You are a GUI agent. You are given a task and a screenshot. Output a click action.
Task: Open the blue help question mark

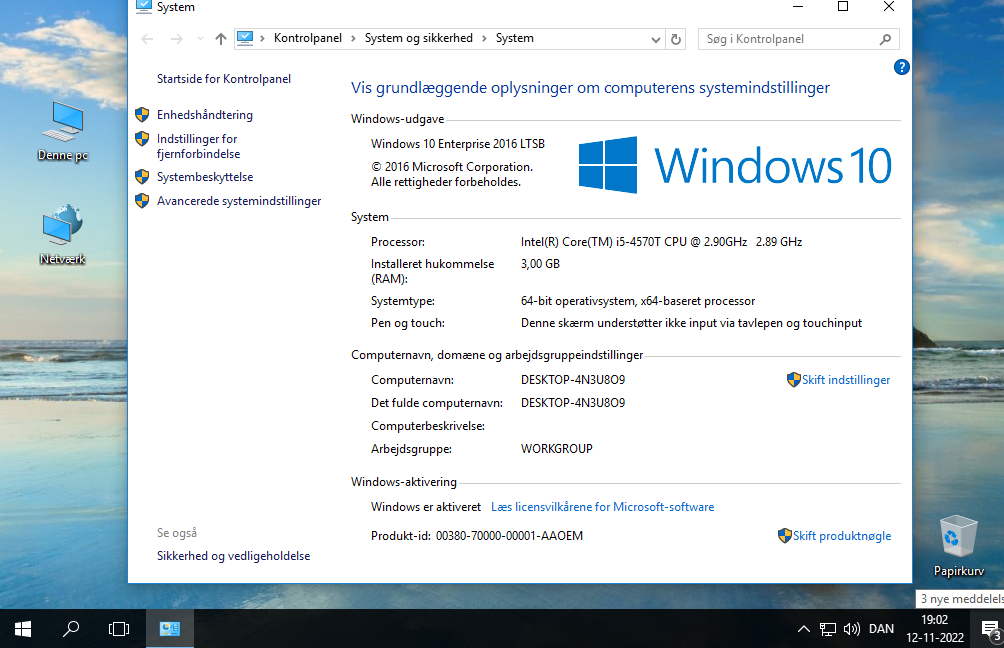[902, 67]
